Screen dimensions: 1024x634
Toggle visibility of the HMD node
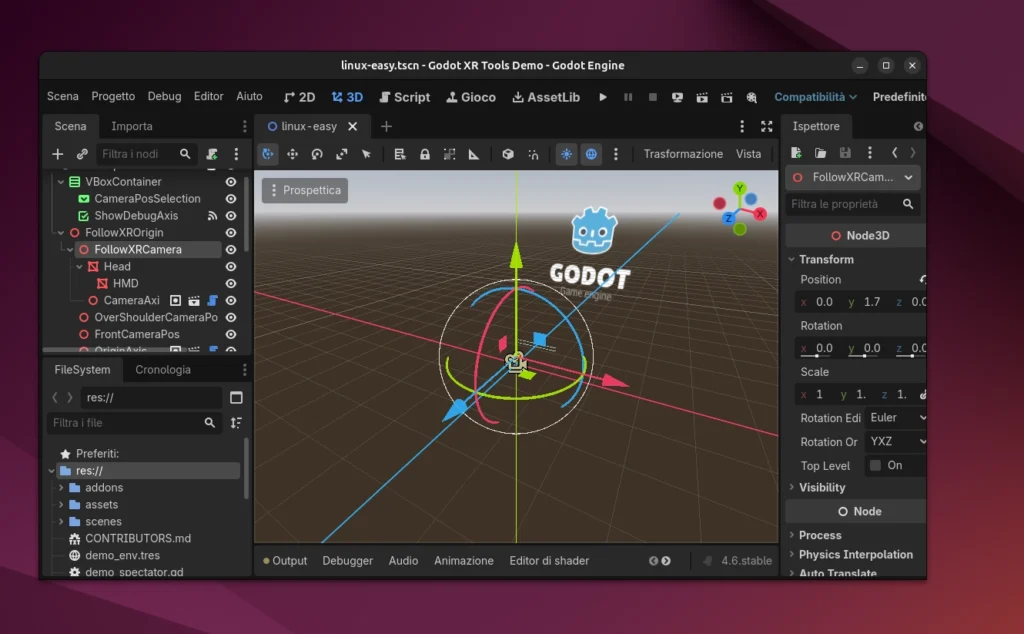coord(231,284)
